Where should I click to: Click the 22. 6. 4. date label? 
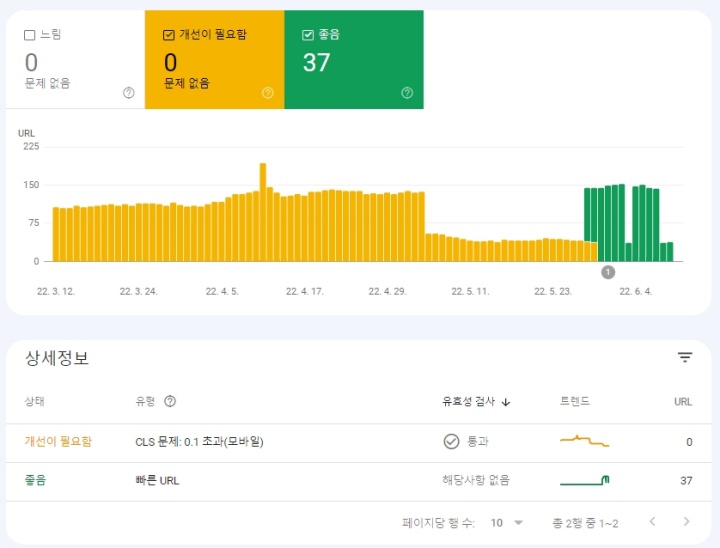[x=636, y=291]
